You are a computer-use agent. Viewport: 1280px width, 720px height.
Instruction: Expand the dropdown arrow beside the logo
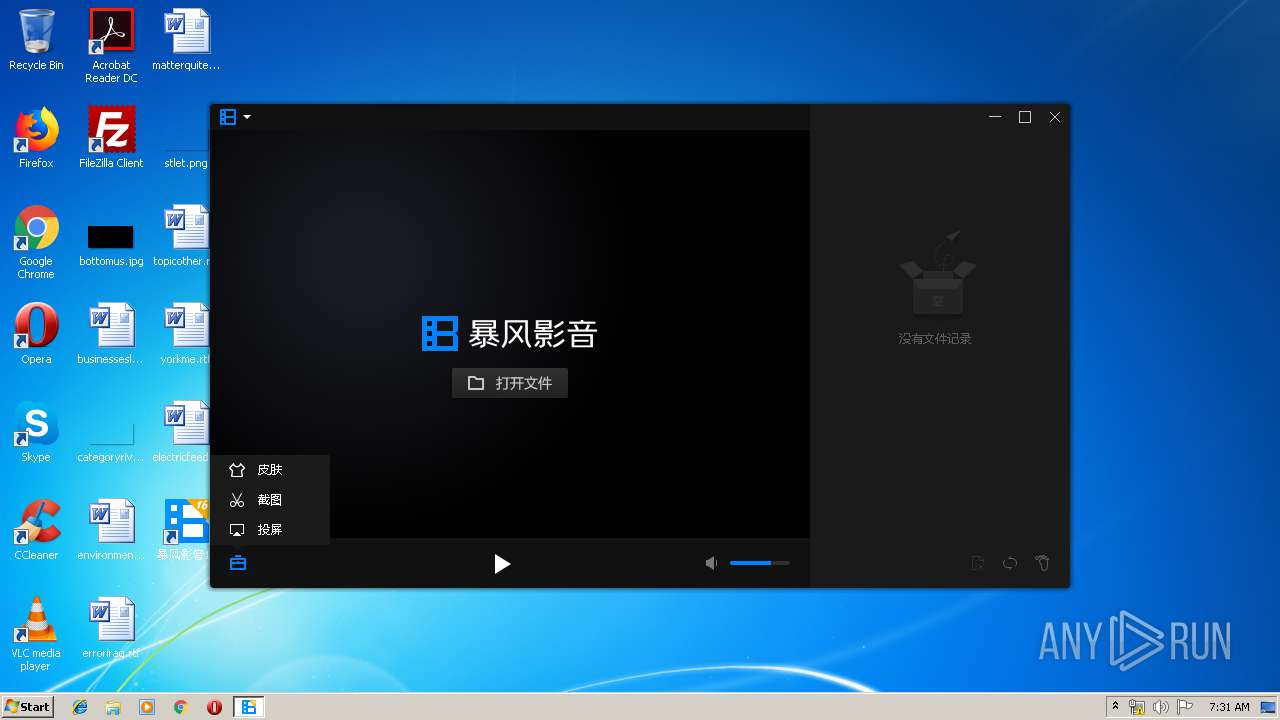point(247,117)
